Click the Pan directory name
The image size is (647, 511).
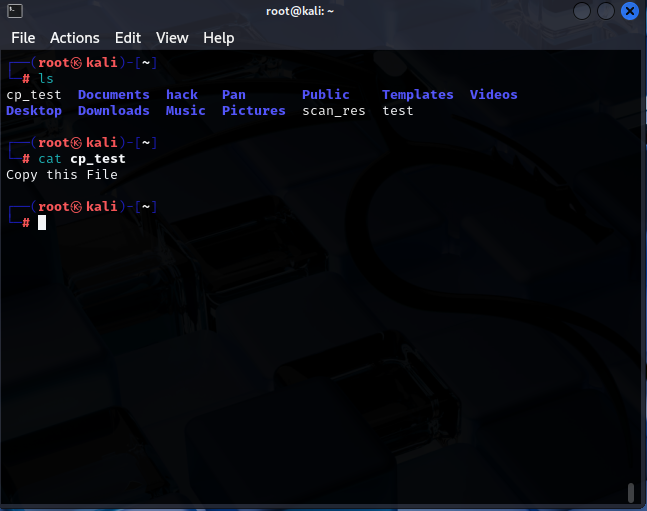point(234,95)
